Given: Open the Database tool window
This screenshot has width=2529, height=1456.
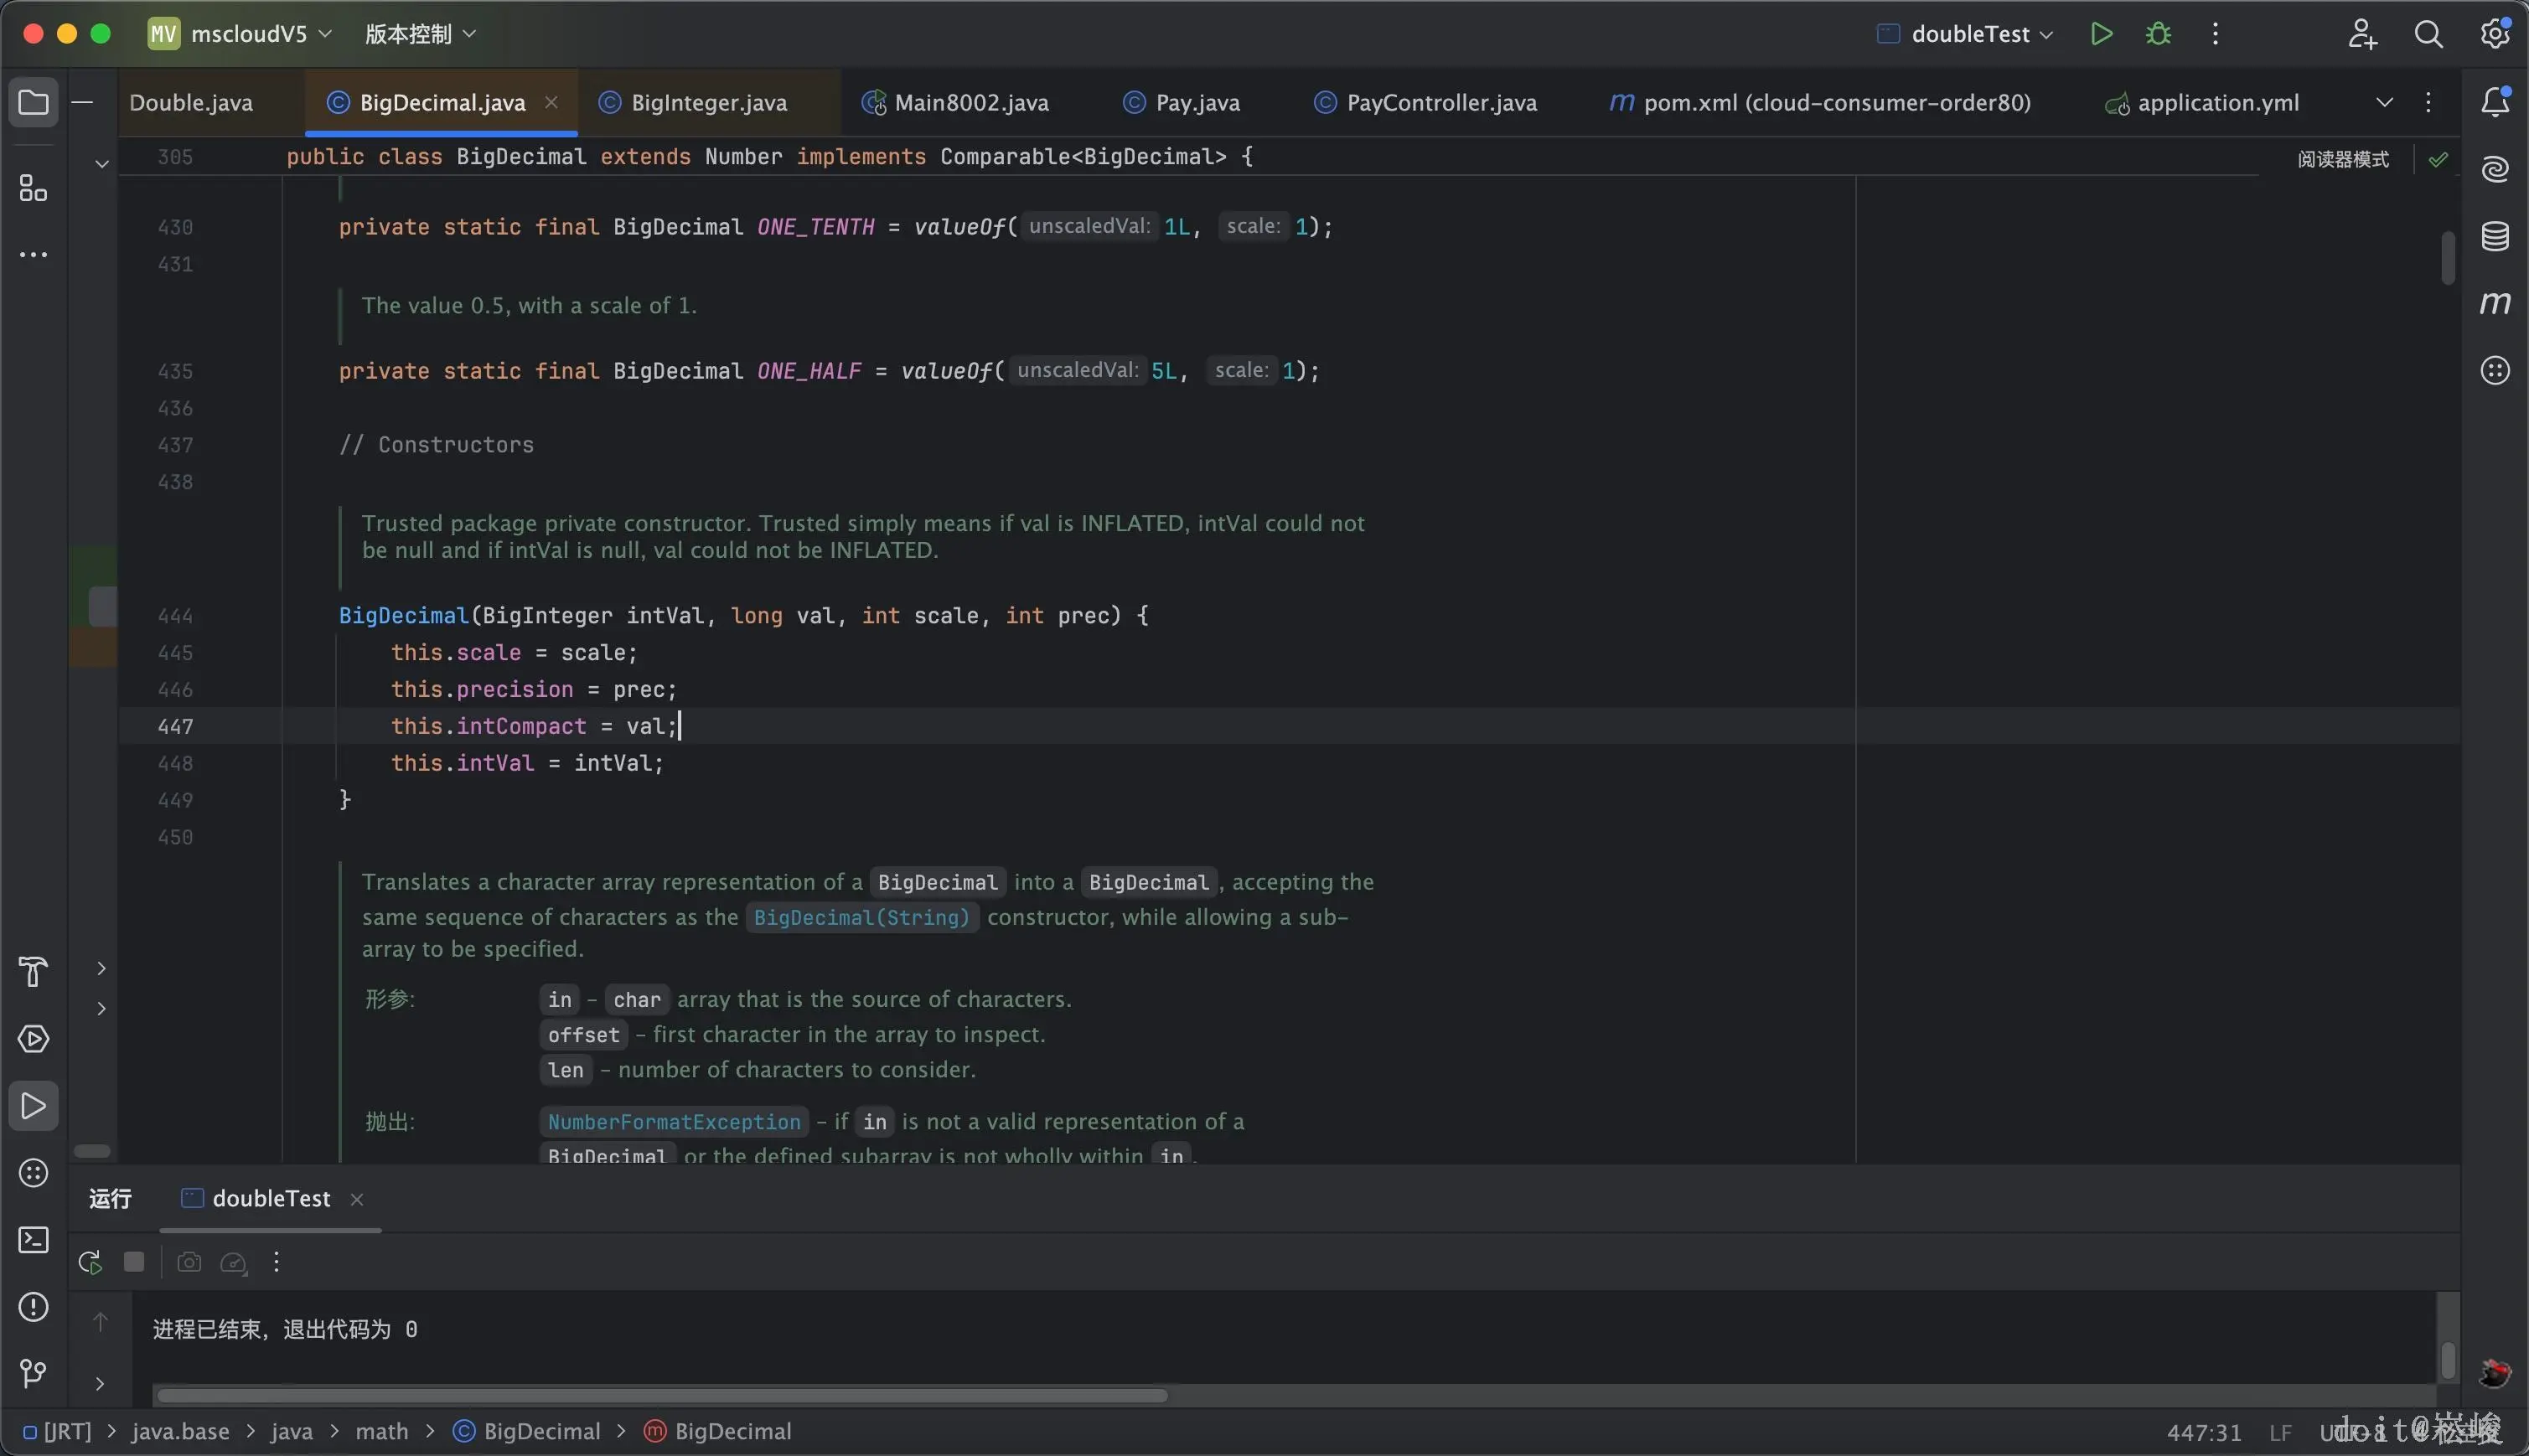Looking at the screenshot, I should 2495,237.
